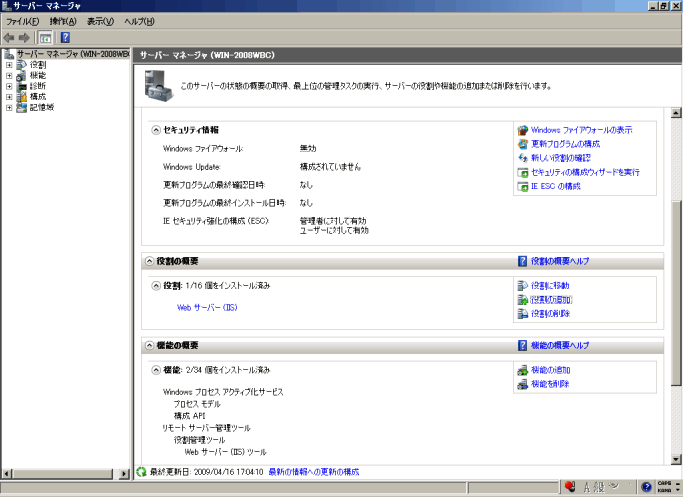This screenshot has height=497, width=683.
Task: Click the 機能の追加 link
Action: point(551,370)
